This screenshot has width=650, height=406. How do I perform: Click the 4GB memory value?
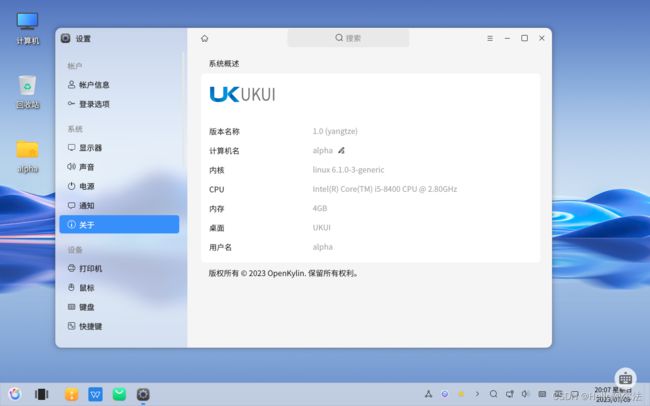[320, 208]
